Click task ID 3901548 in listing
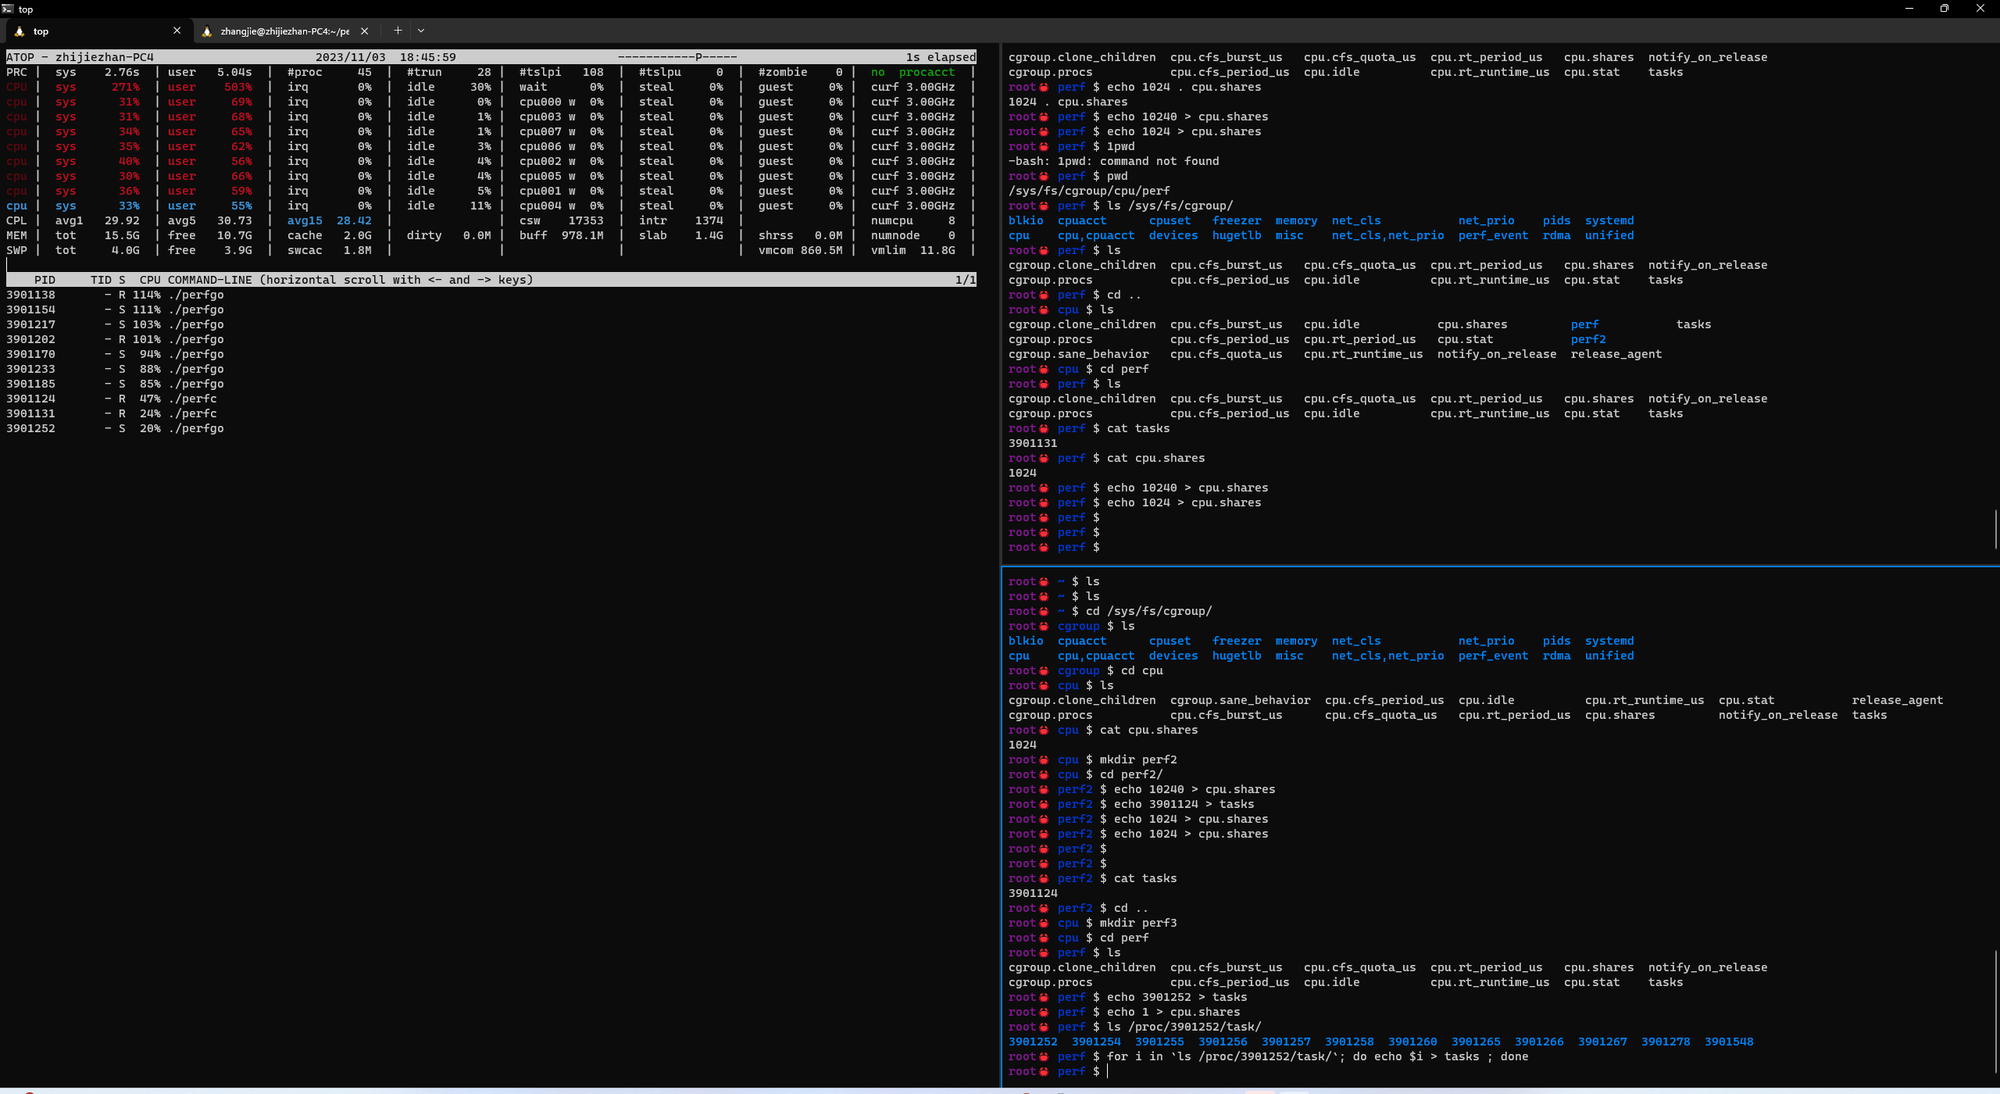Image resolution: width=2000 pixels, height=1094 pixels. tap(1728, 1042)
